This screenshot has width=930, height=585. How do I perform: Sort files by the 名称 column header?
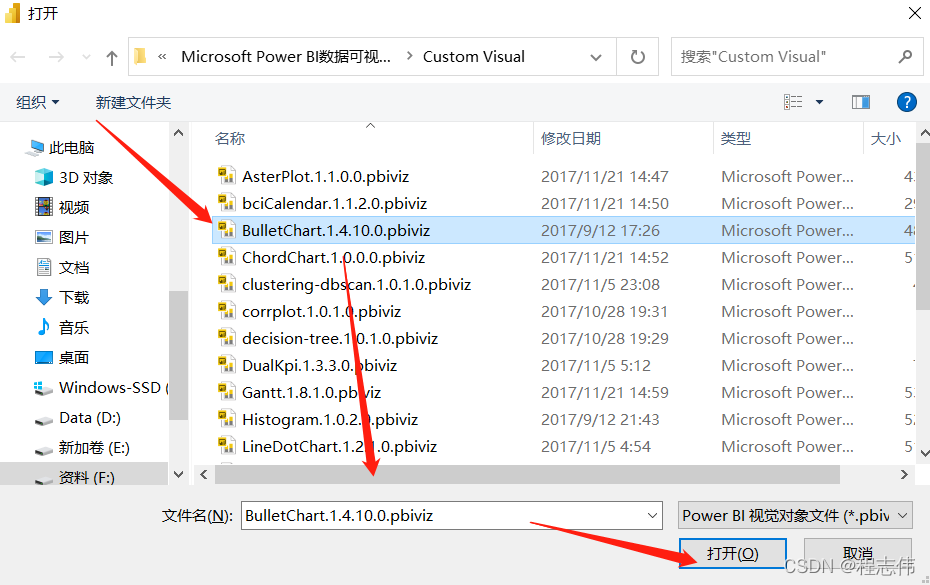click(229, 138)
